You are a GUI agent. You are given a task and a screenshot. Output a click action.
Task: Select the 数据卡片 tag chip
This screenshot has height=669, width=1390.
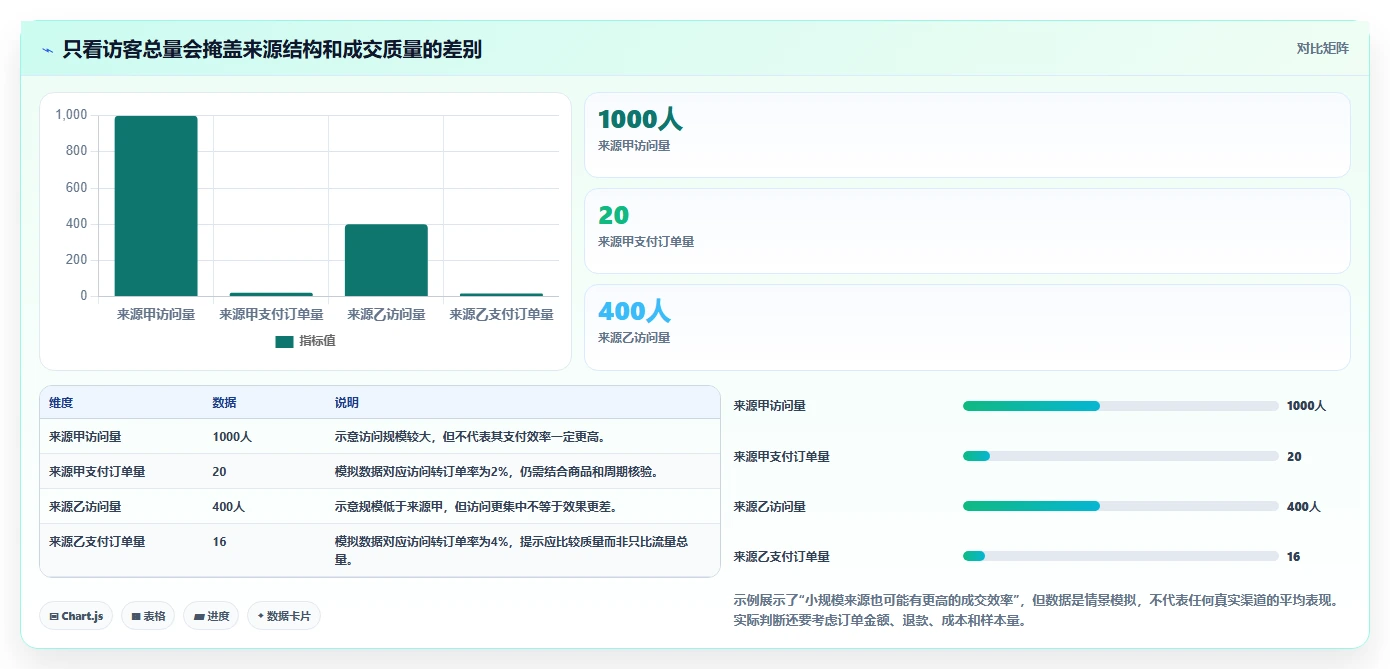point(284,616)
